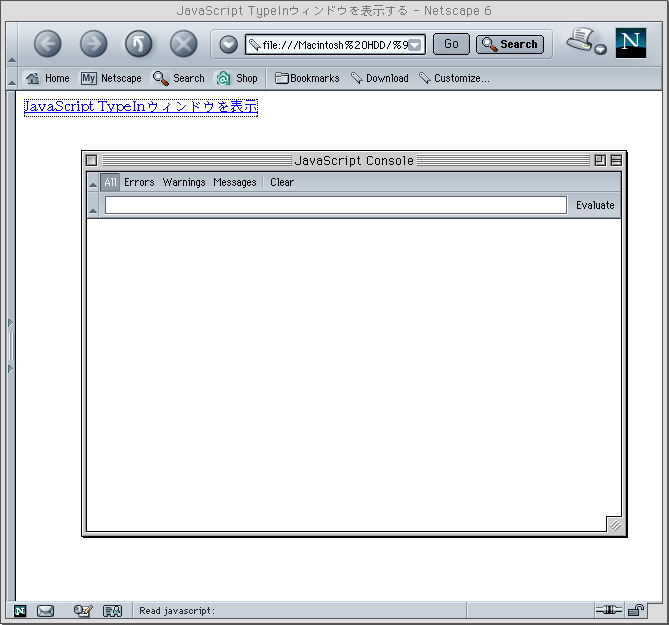
Task: Click the Back arrow navigation button
Action: click(x=47, y=44)
